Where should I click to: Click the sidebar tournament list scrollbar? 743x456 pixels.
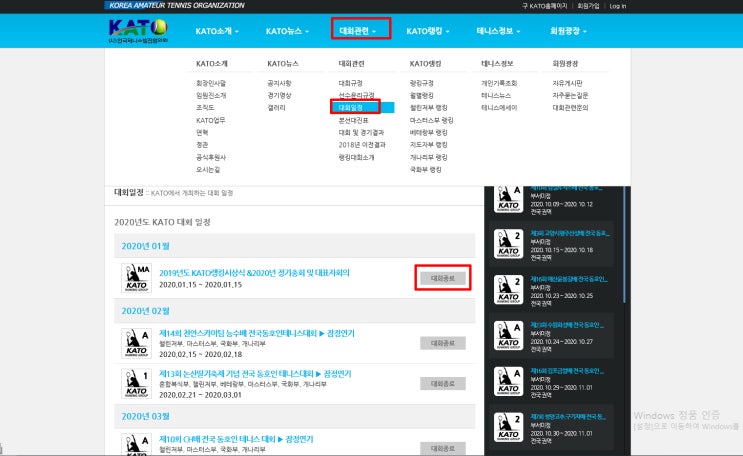[625, 244]
